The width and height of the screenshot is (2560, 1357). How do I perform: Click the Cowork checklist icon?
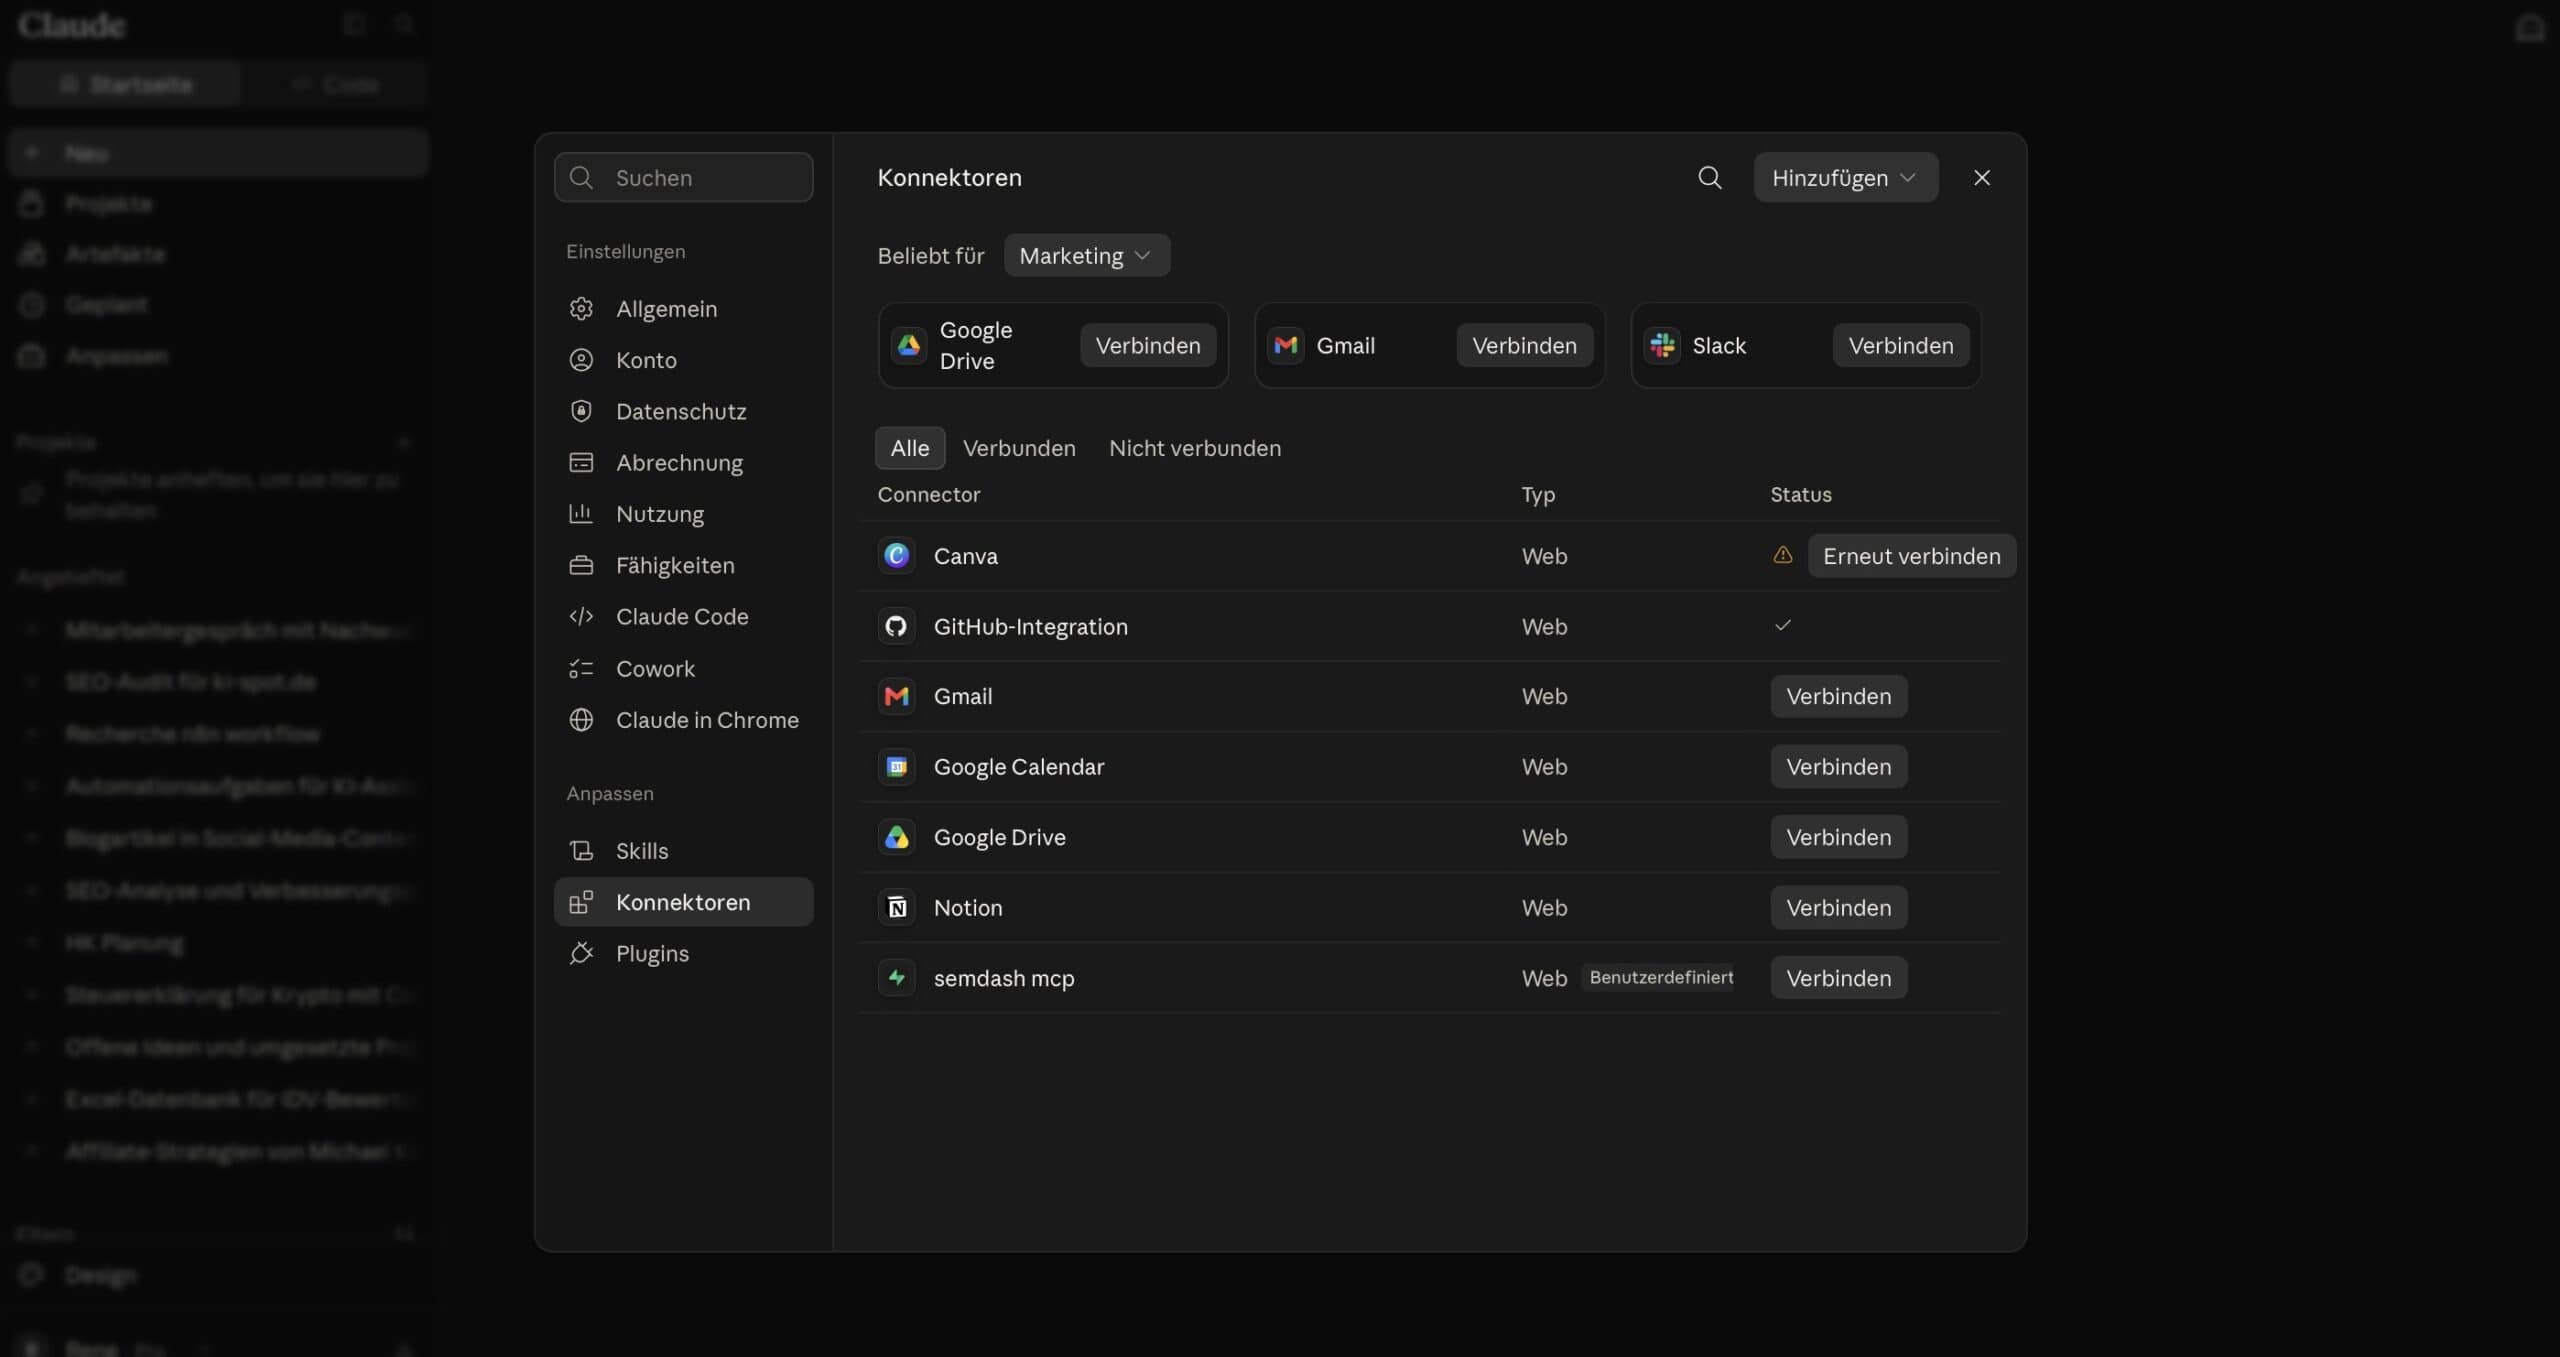581,668
